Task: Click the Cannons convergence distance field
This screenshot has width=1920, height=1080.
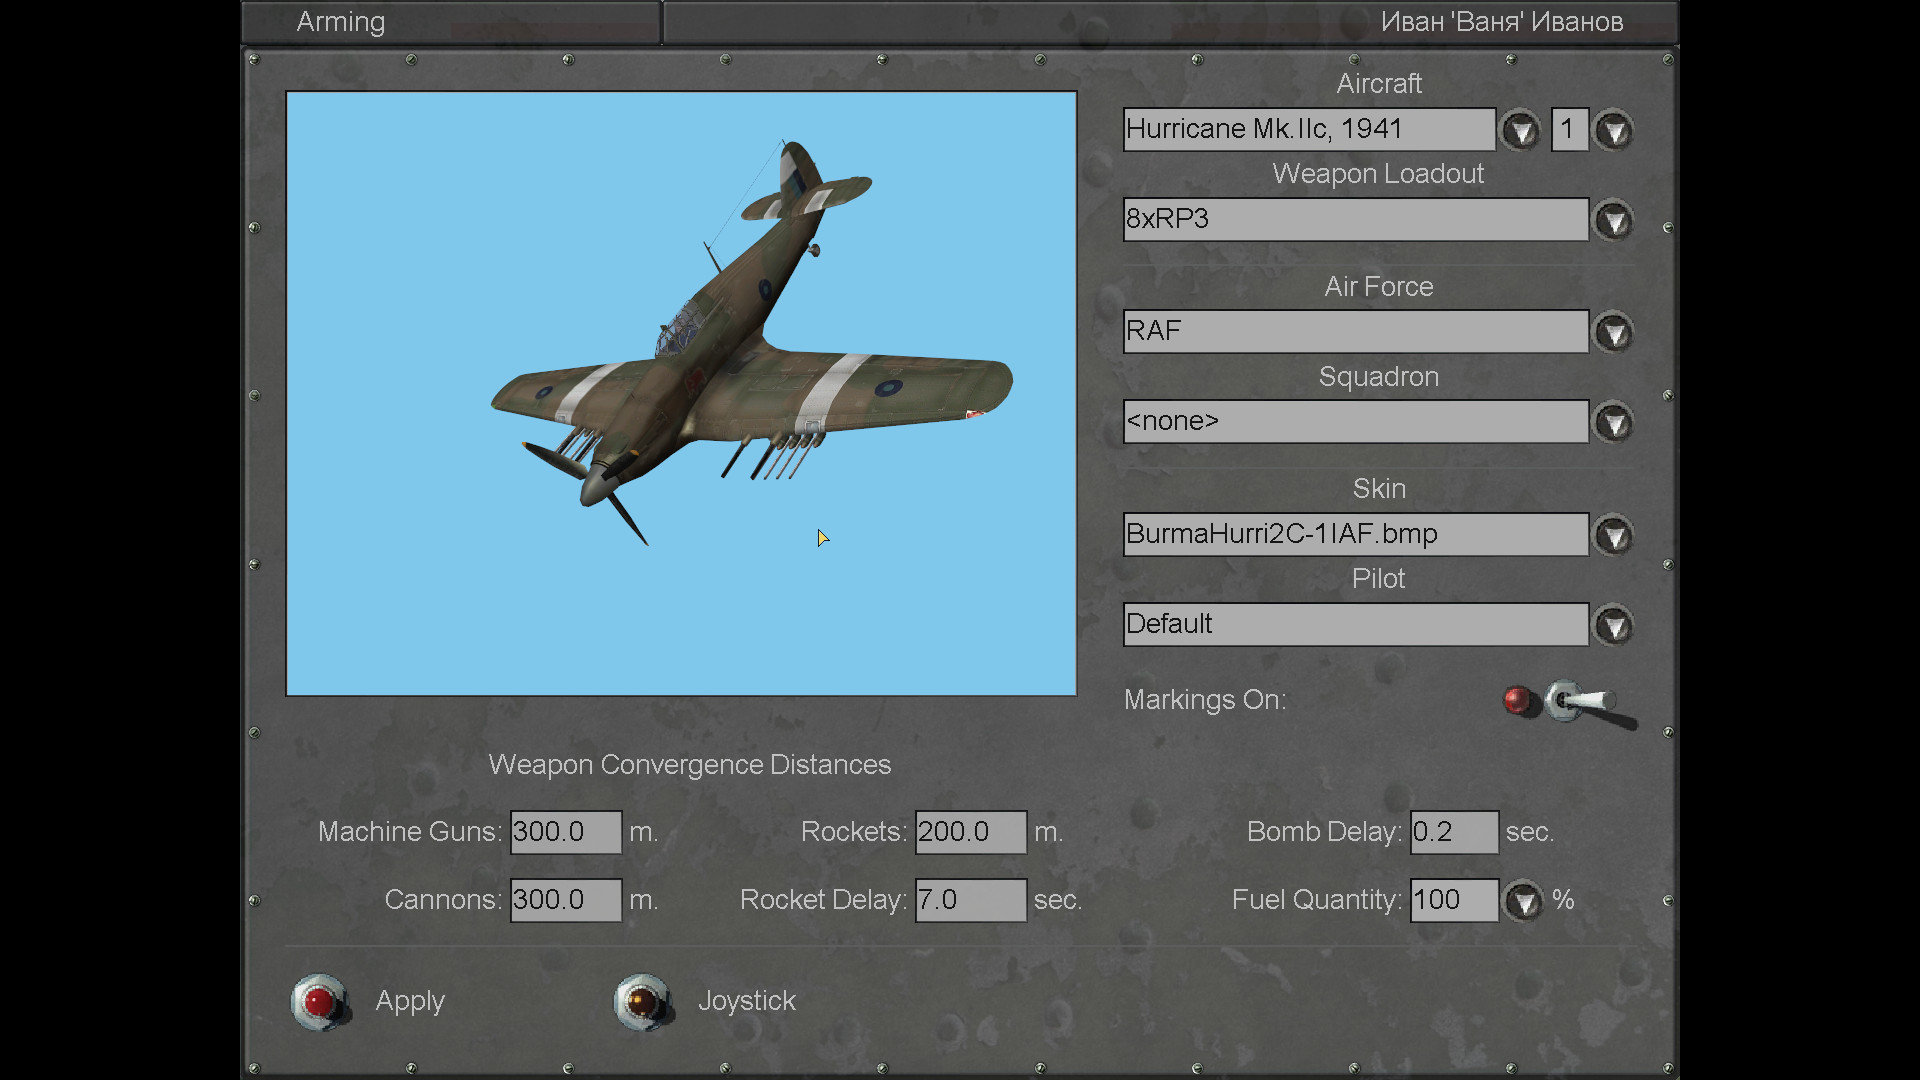Action: pyautogui.click(x=565, y=900)
